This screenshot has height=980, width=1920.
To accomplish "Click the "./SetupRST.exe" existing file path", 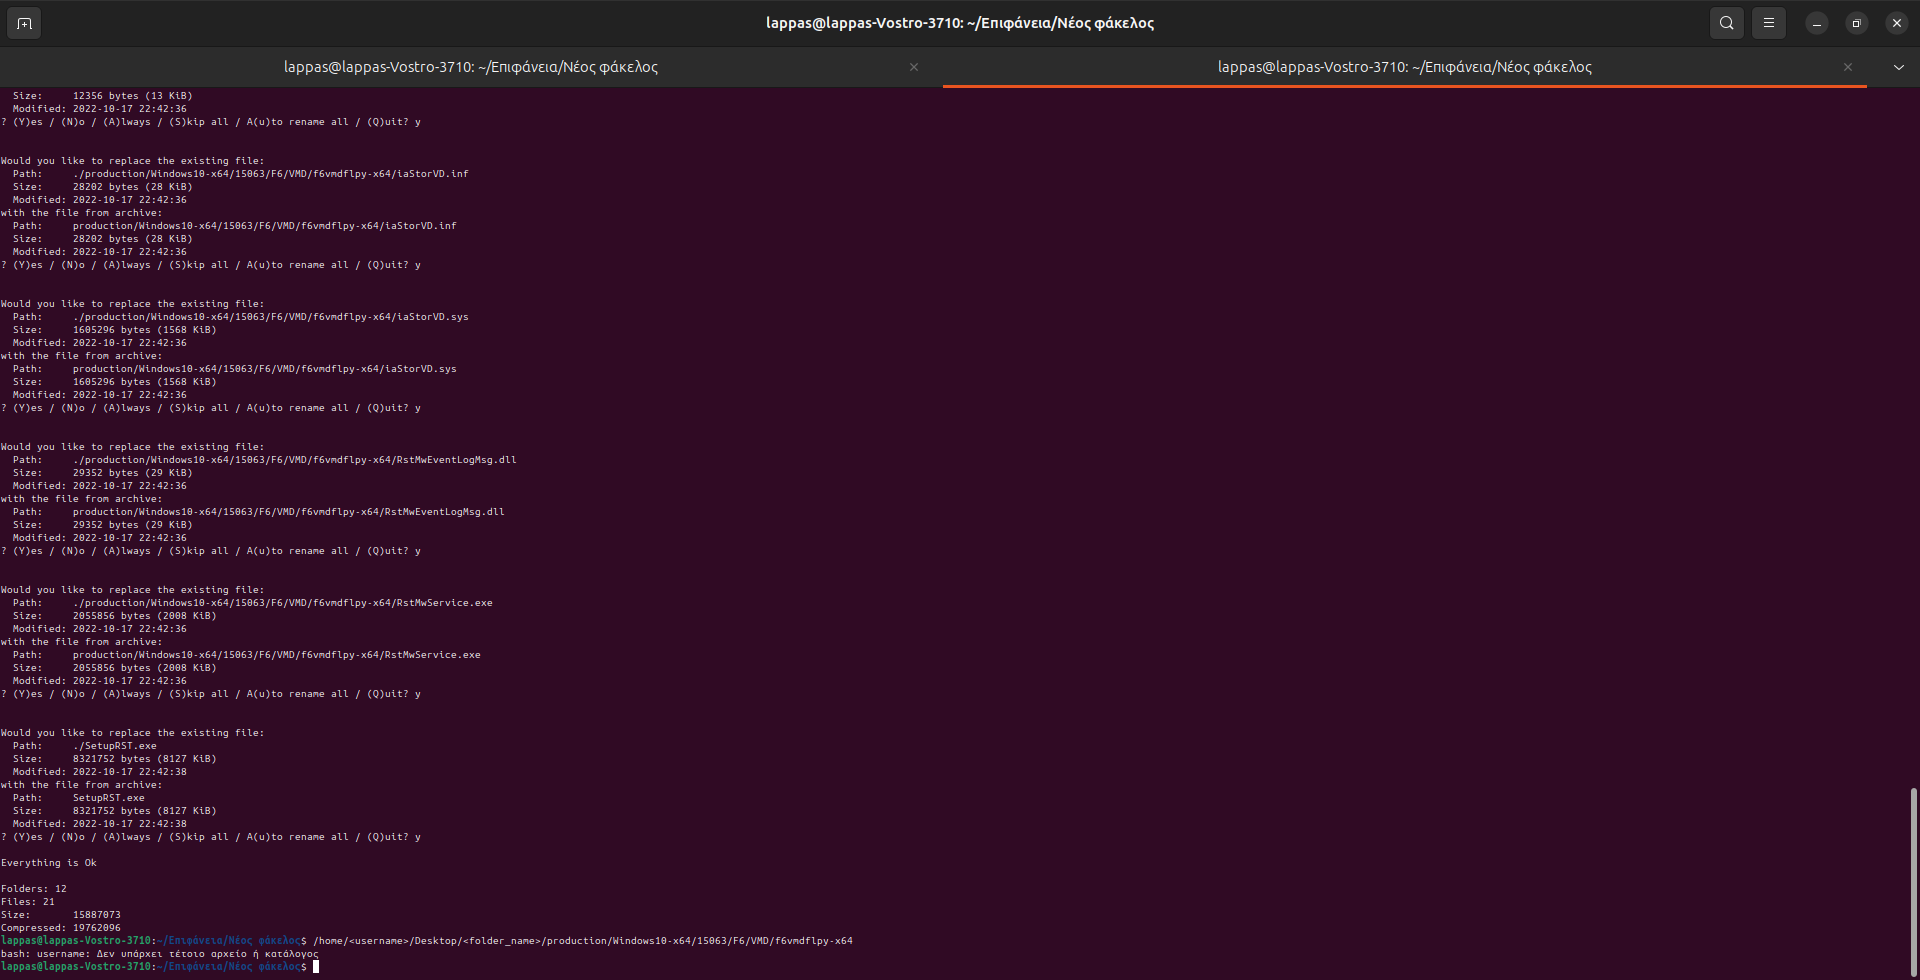I will click(x=114, y=746).
